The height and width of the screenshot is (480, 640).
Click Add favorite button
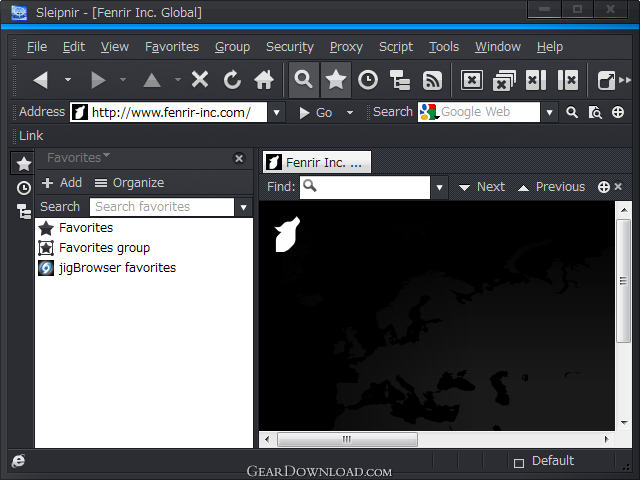point(62,182)
